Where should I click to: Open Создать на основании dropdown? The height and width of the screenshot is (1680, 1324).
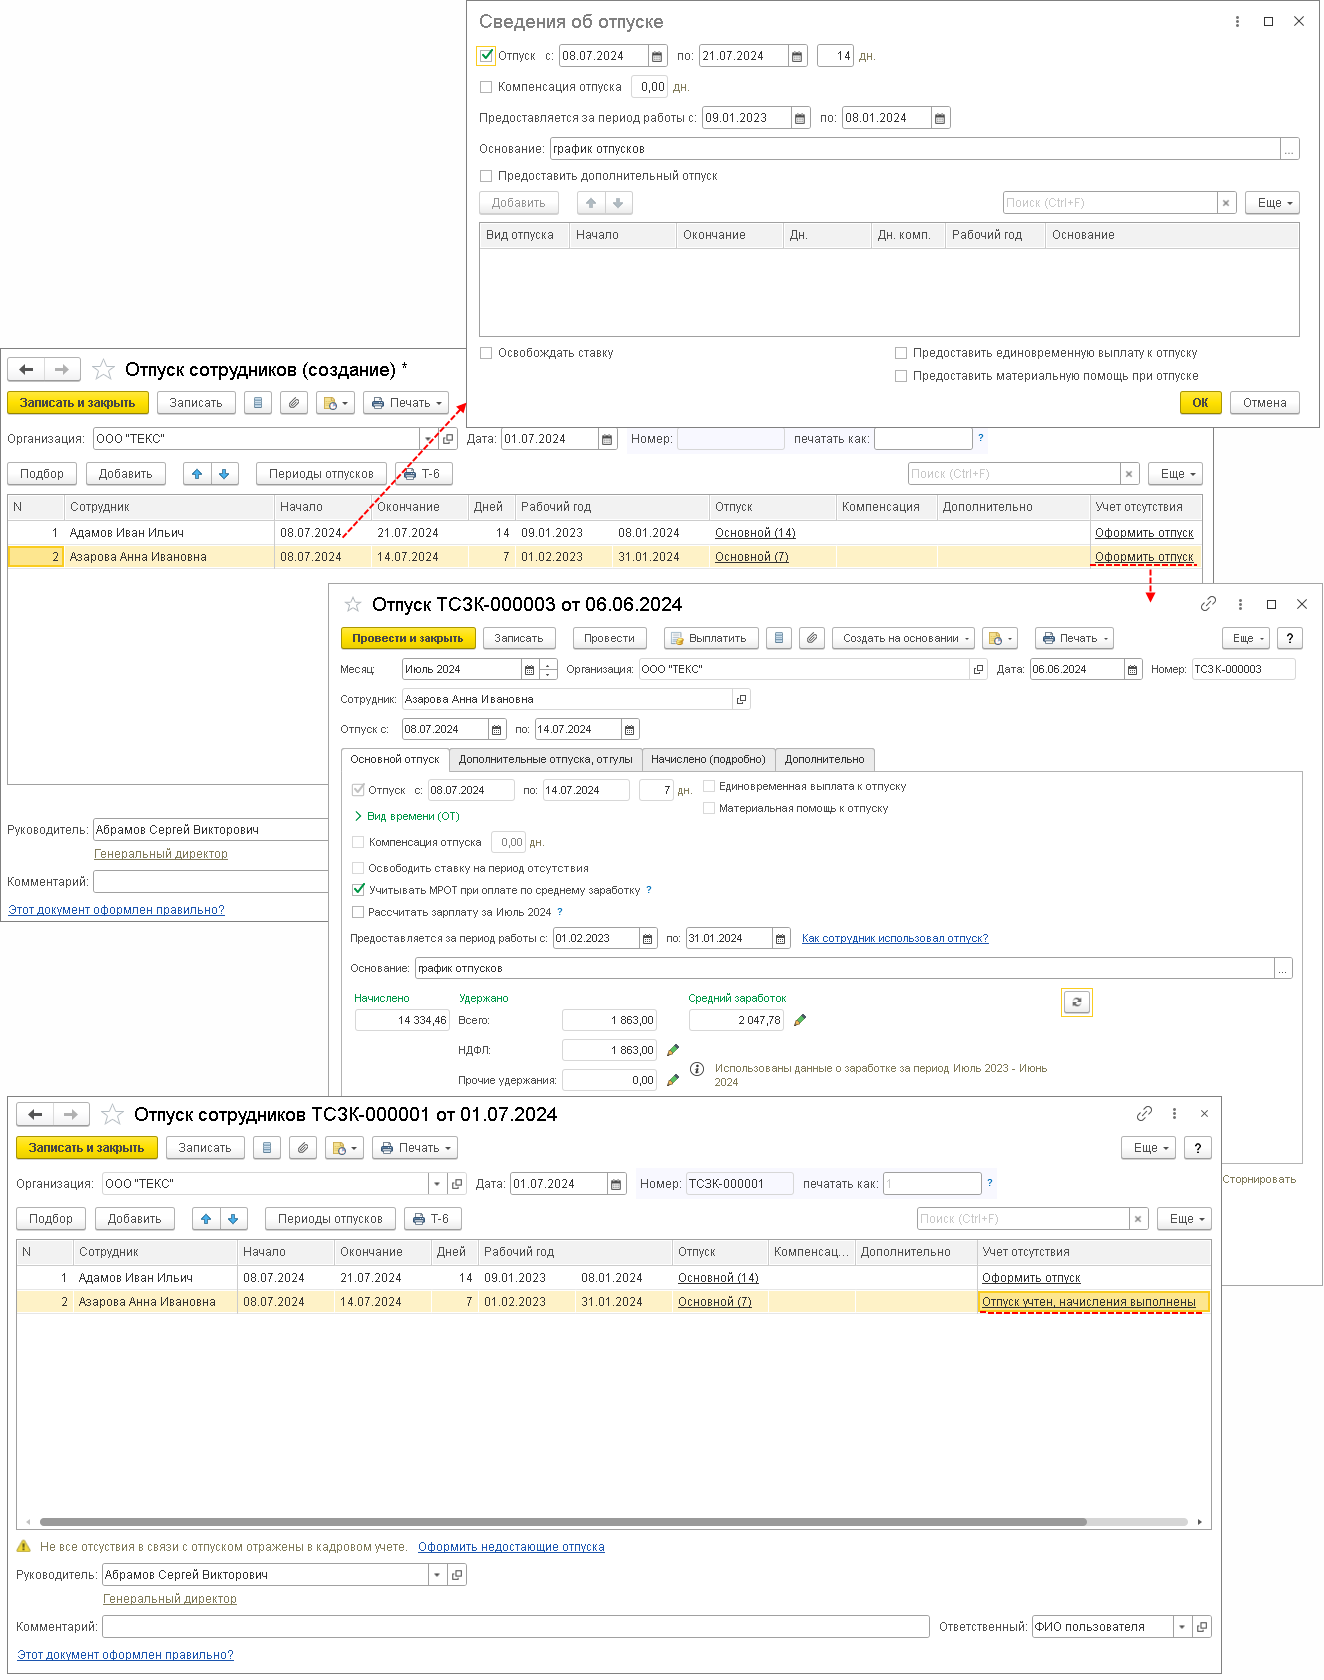click(905, 638)
